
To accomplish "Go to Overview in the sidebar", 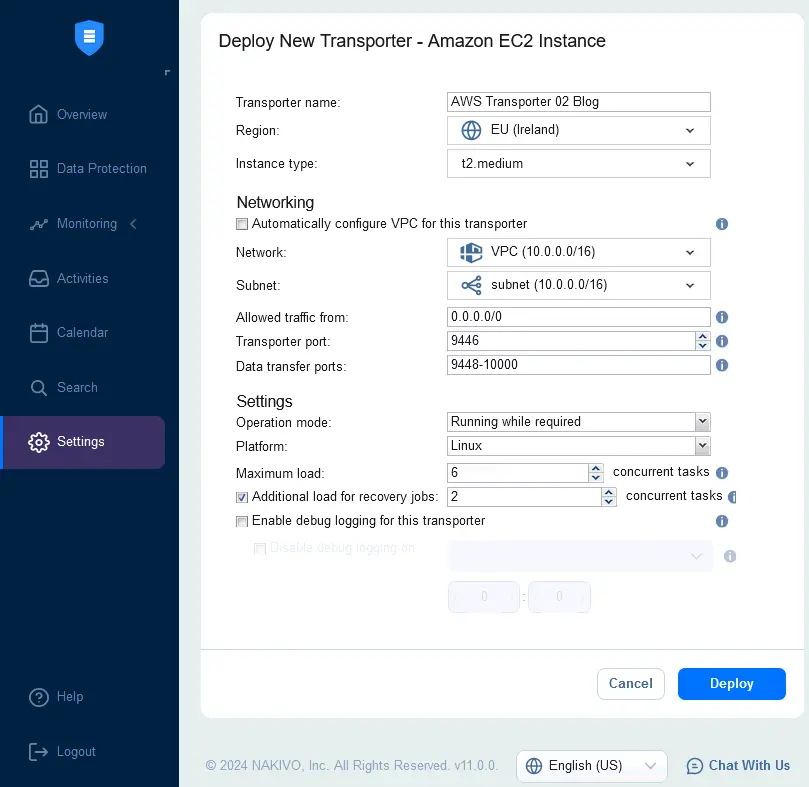I will (83, 115).
